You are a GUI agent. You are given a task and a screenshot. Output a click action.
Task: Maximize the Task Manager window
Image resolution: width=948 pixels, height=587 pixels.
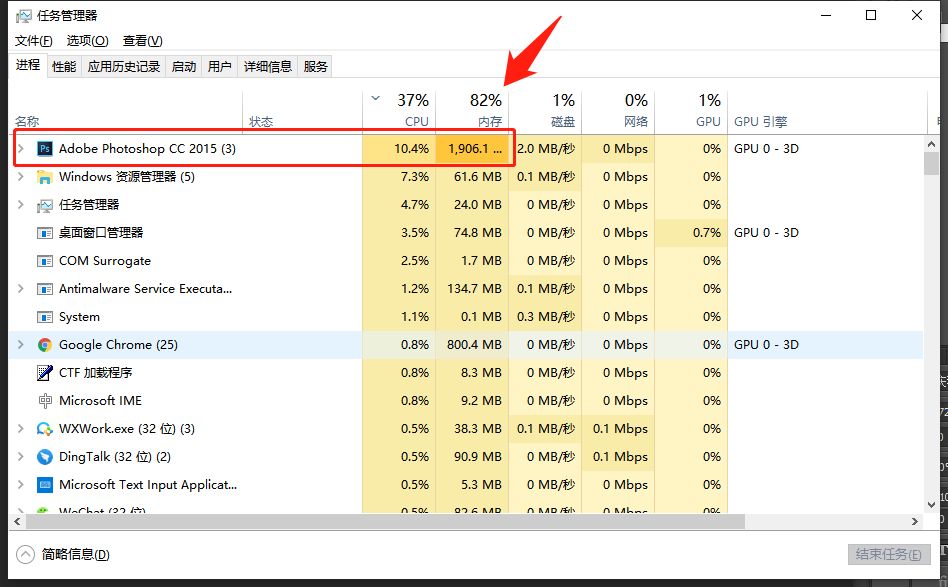(x=871, y=15)
